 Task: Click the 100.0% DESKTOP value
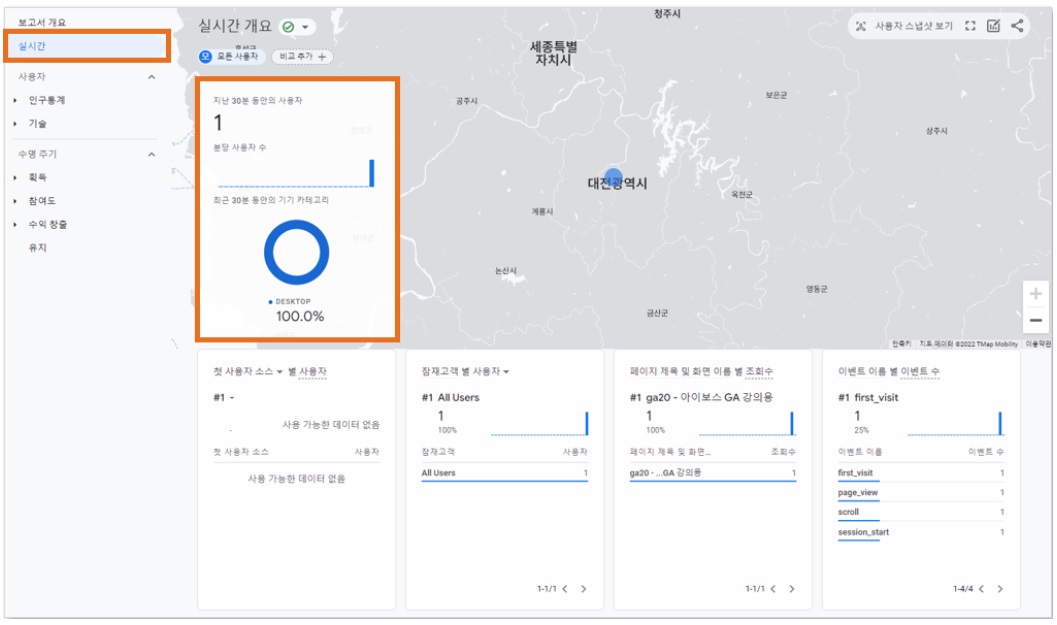[300, 316]
